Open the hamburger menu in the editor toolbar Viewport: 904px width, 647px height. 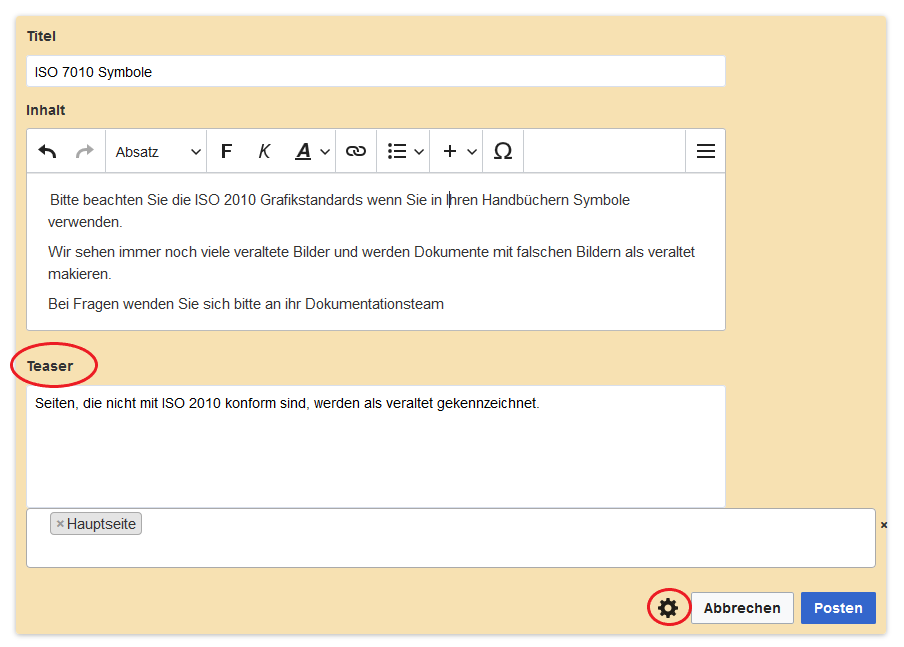[705, 152]
